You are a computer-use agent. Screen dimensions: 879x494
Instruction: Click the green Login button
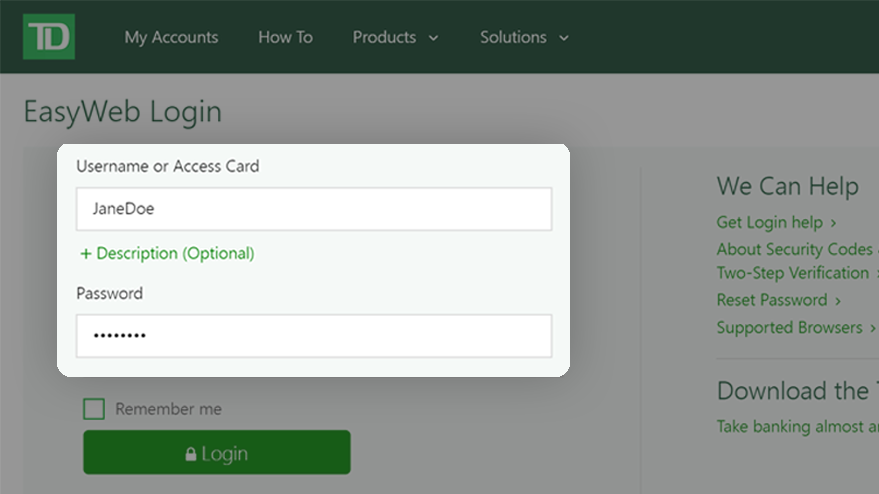pyautogui.click(x=217, y=452)
